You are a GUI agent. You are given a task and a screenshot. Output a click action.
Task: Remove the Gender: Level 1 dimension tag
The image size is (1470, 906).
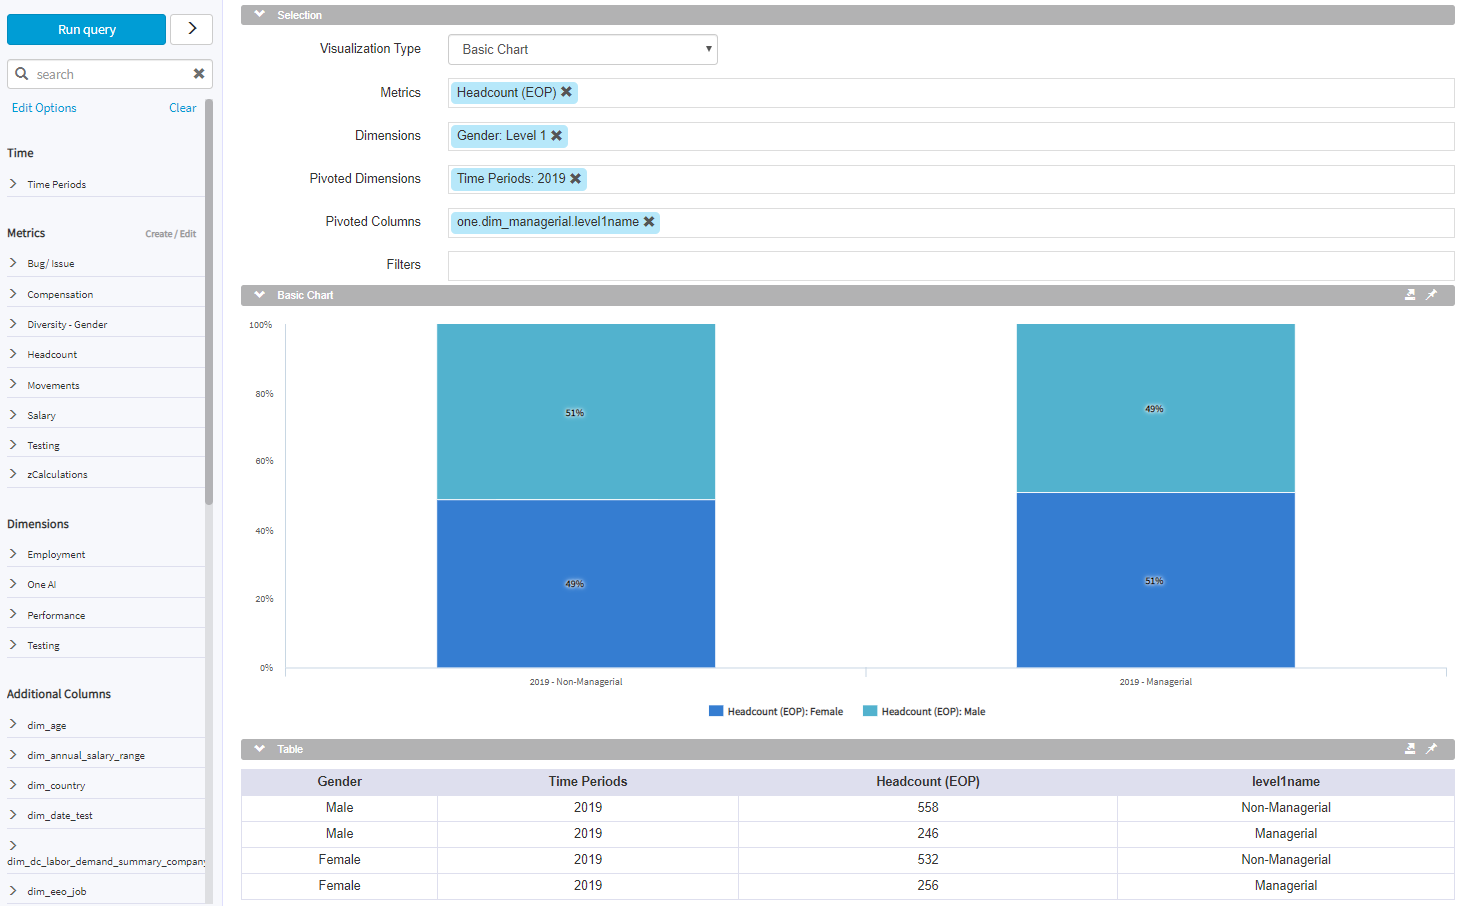pyautogui.click(x=557, y=135)
